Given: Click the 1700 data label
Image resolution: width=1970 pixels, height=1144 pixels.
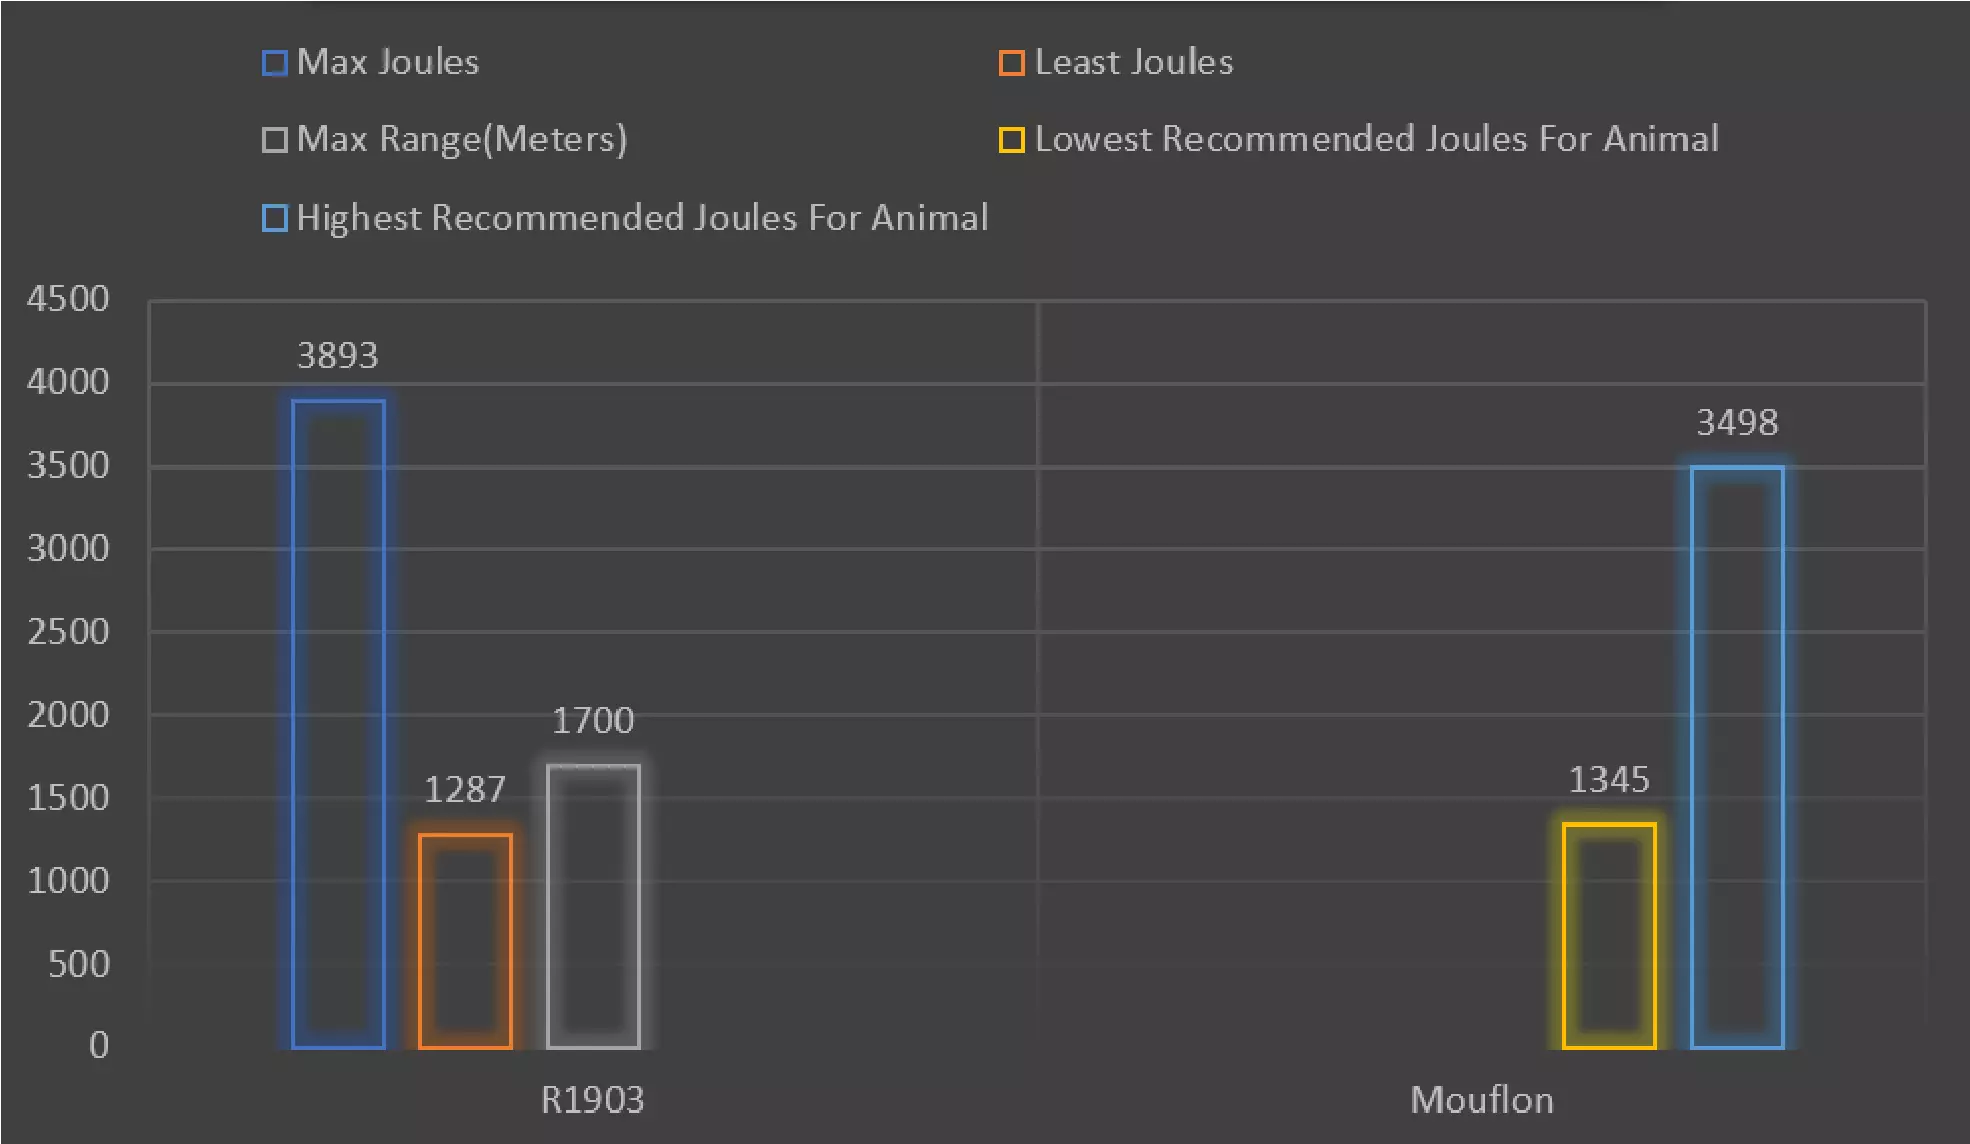Looking at the screenshot, I should (593, 720).
